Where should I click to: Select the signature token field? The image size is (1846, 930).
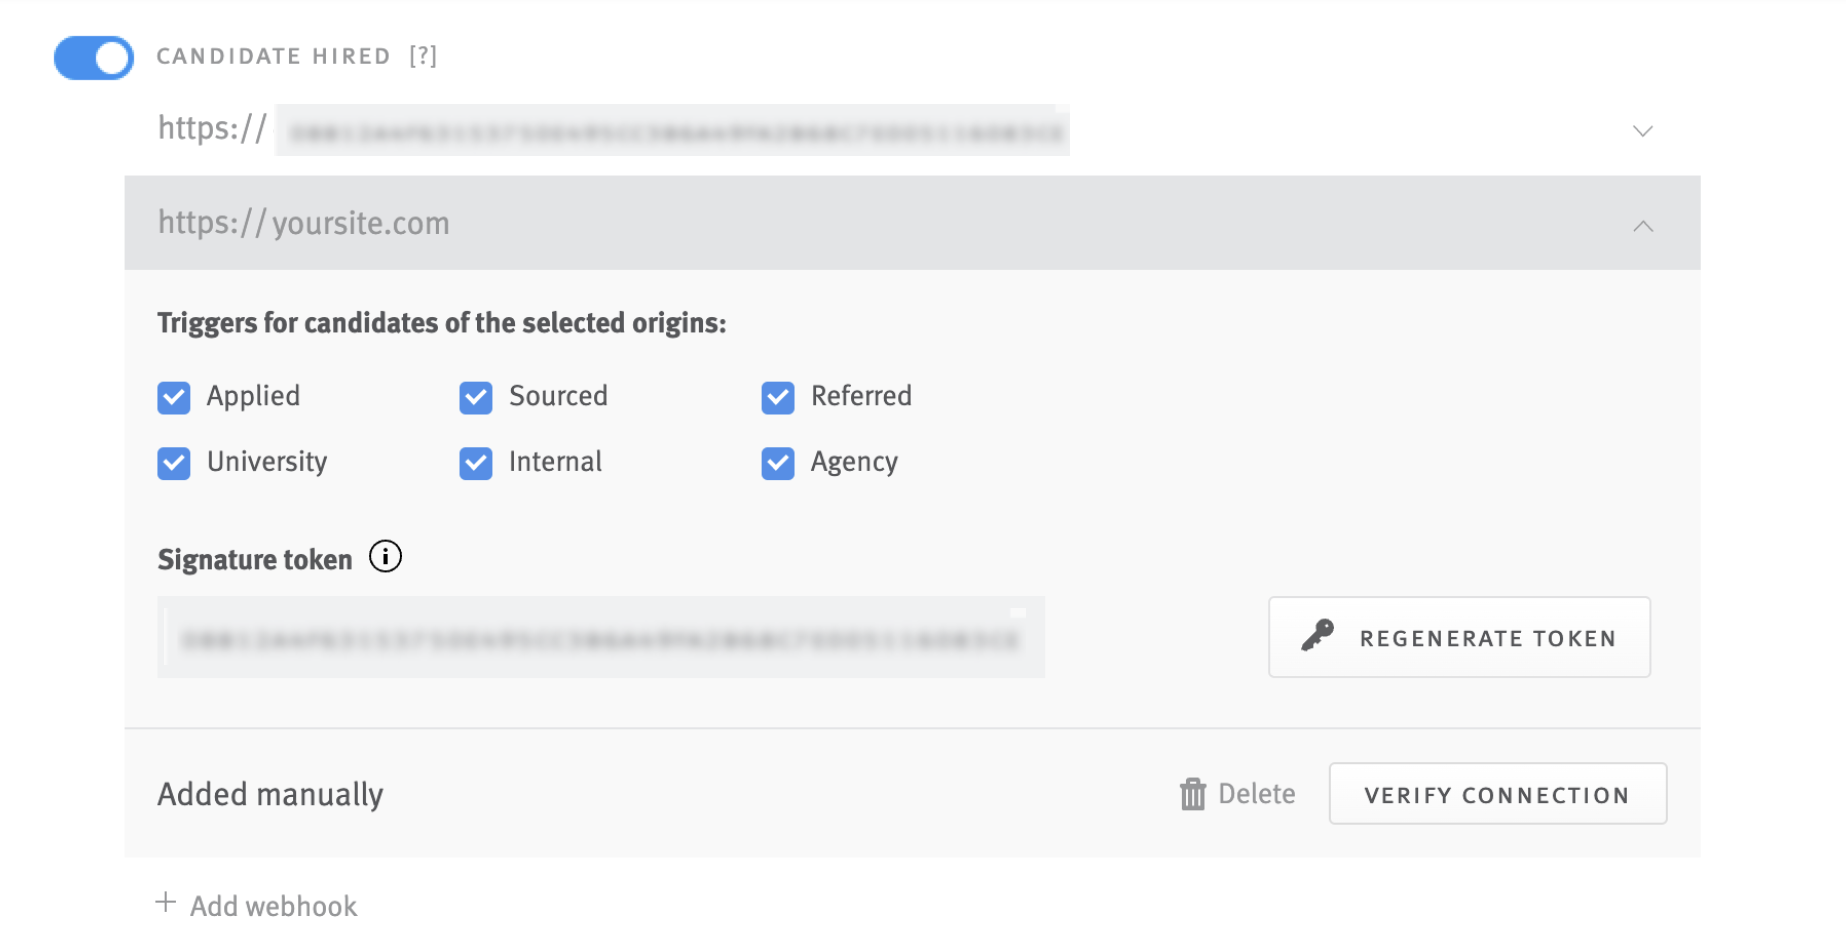click(x=600, y=637)
